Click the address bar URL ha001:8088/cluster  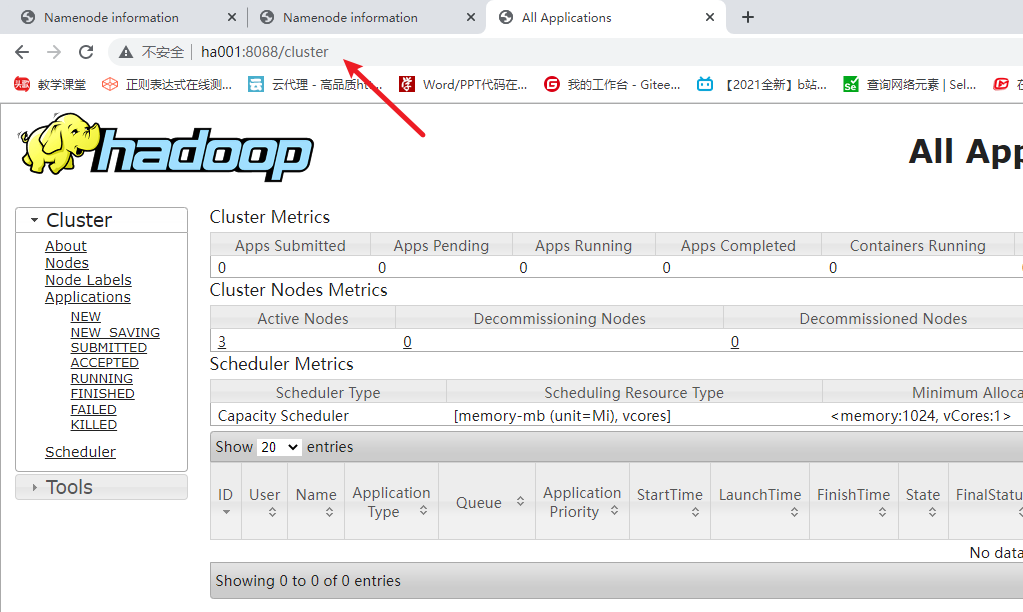pyautogui.click(x=264, y=52)
